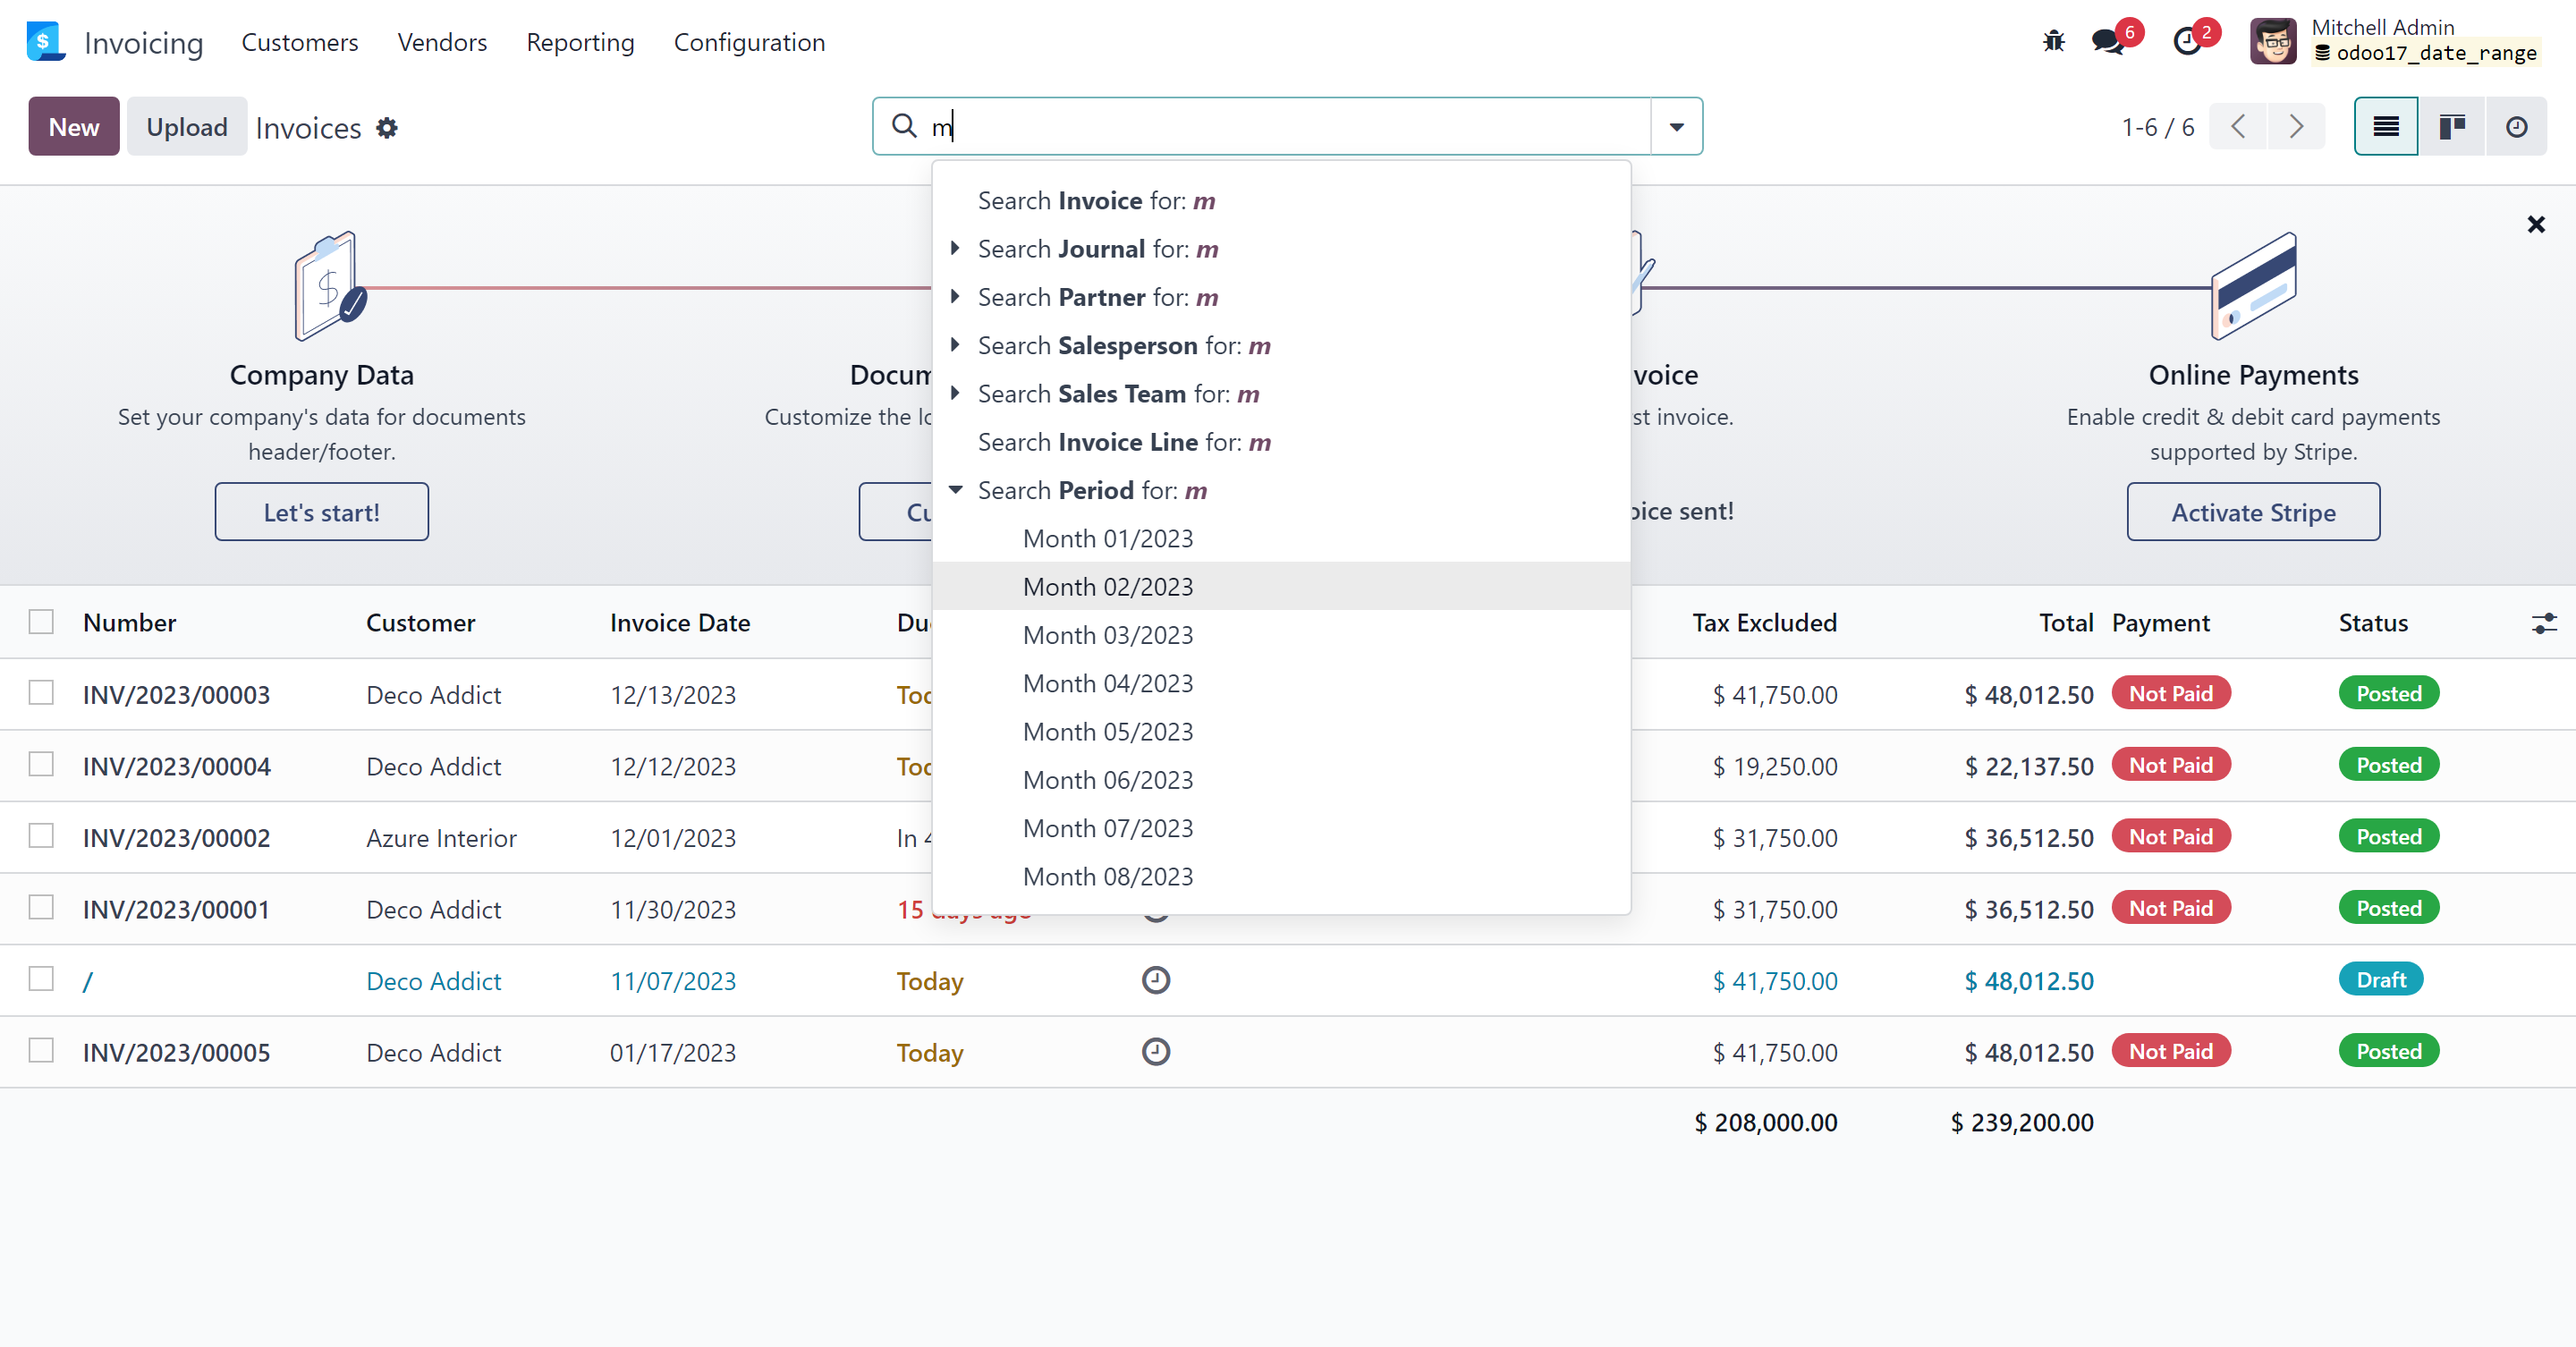Viewport: 2576px width, 1347px height.
Task: Click activity clock on INV/2023/00005 row
Action: 1156,1051
